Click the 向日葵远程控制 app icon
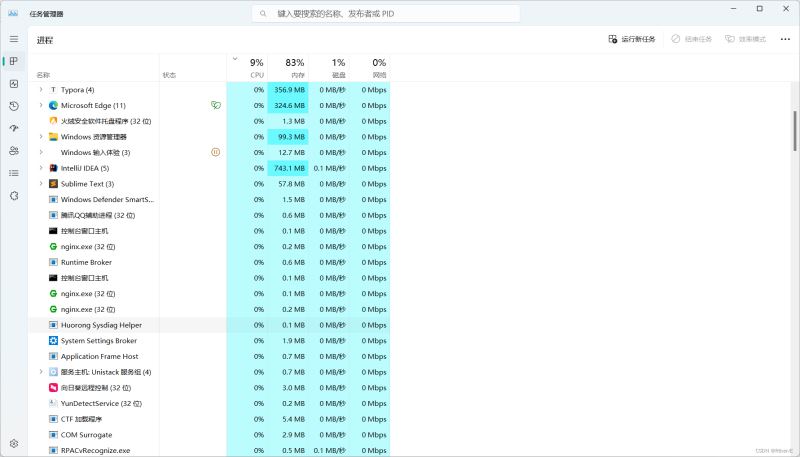This screenshot has width=800, height=457. coord(53,388)
